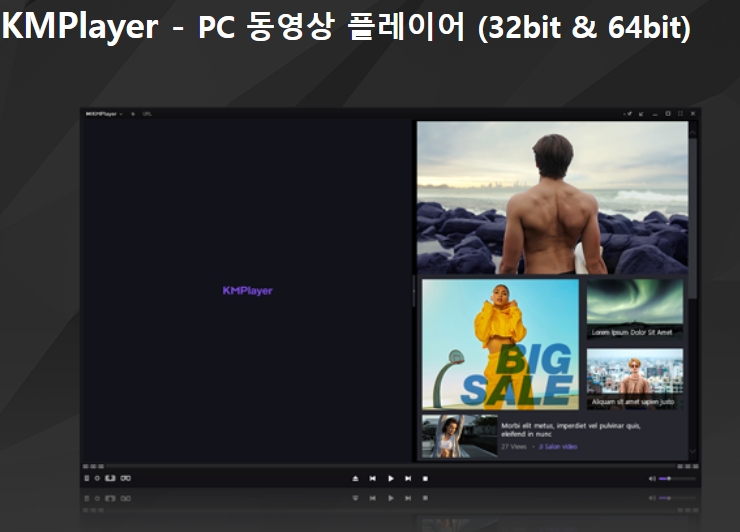The width and height of the screenshot is (740, 532).
Task: Open the large beach man video thumbnail
Action: pyautogui.click(x=552, y=197)
